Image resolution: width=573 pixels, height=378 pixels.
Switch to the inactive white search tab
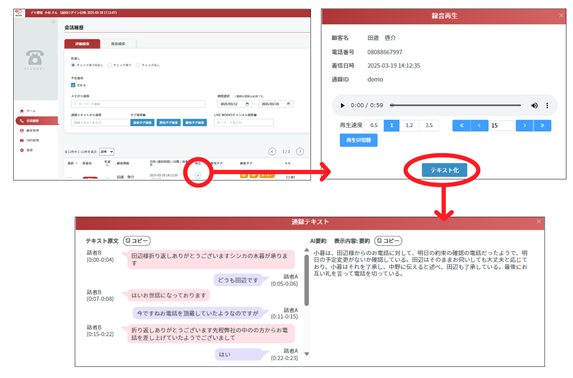pos(118,44)
